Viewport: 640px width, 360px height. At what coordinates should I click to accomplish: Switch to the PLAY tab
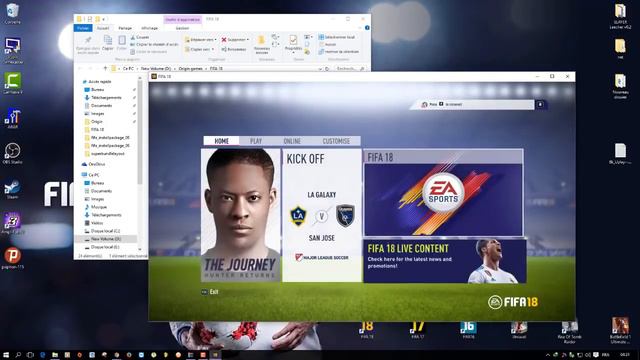click(256, 141)
